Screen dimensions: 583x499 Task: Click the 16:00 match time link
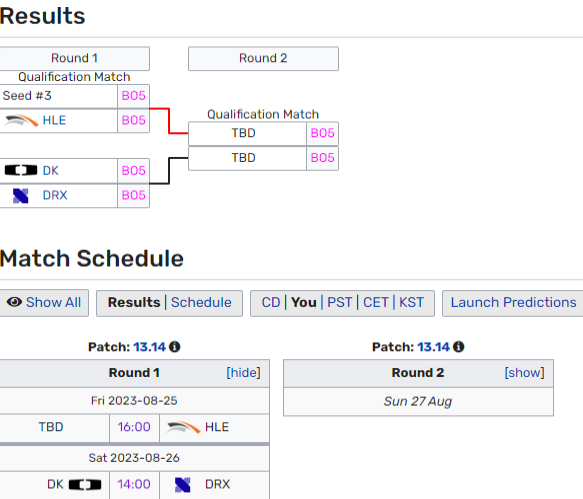click(134, 427)
